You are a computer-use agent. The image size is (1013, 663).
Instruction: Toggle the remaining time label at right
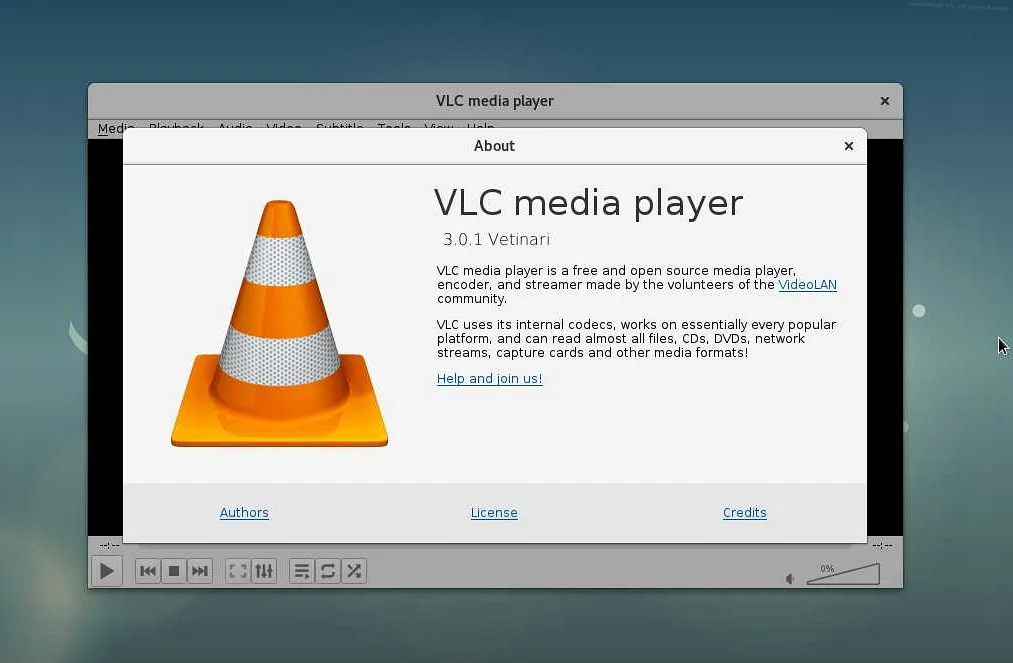coord(882,545)
